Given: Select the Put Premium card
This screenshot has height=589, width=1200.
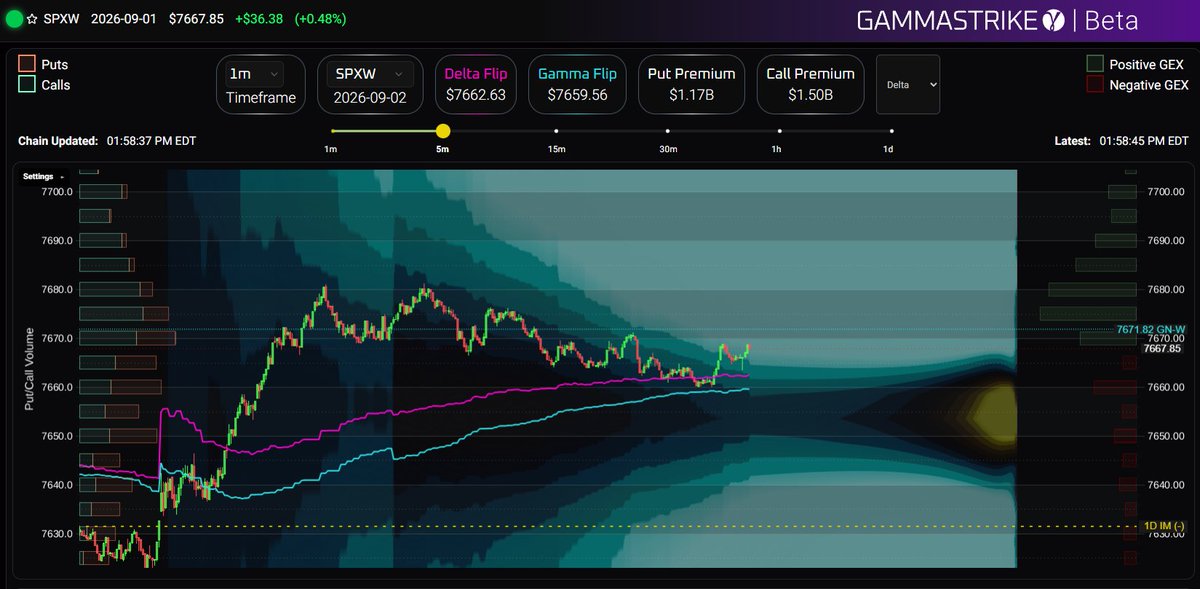Looking at the screenshot, I should [692, 84].
